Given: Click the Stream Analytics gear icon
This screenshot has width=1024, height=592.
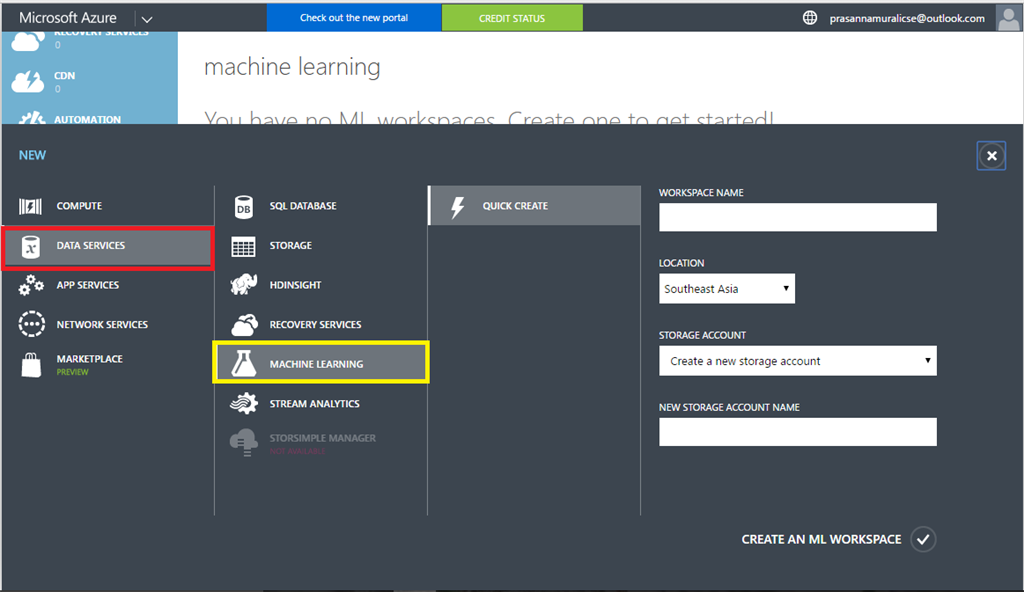Looking at the screenshot, I should pos(244,403).
